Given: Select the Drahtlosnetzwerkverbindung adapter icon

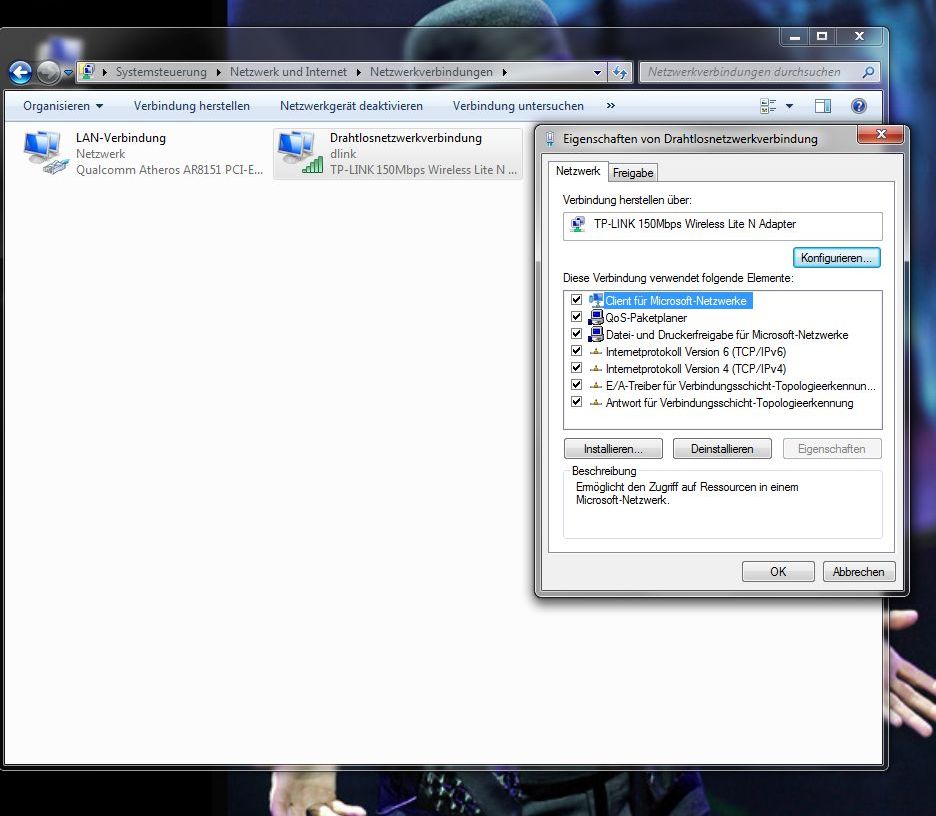Looking at the screenshot, I should pos(299,153).
